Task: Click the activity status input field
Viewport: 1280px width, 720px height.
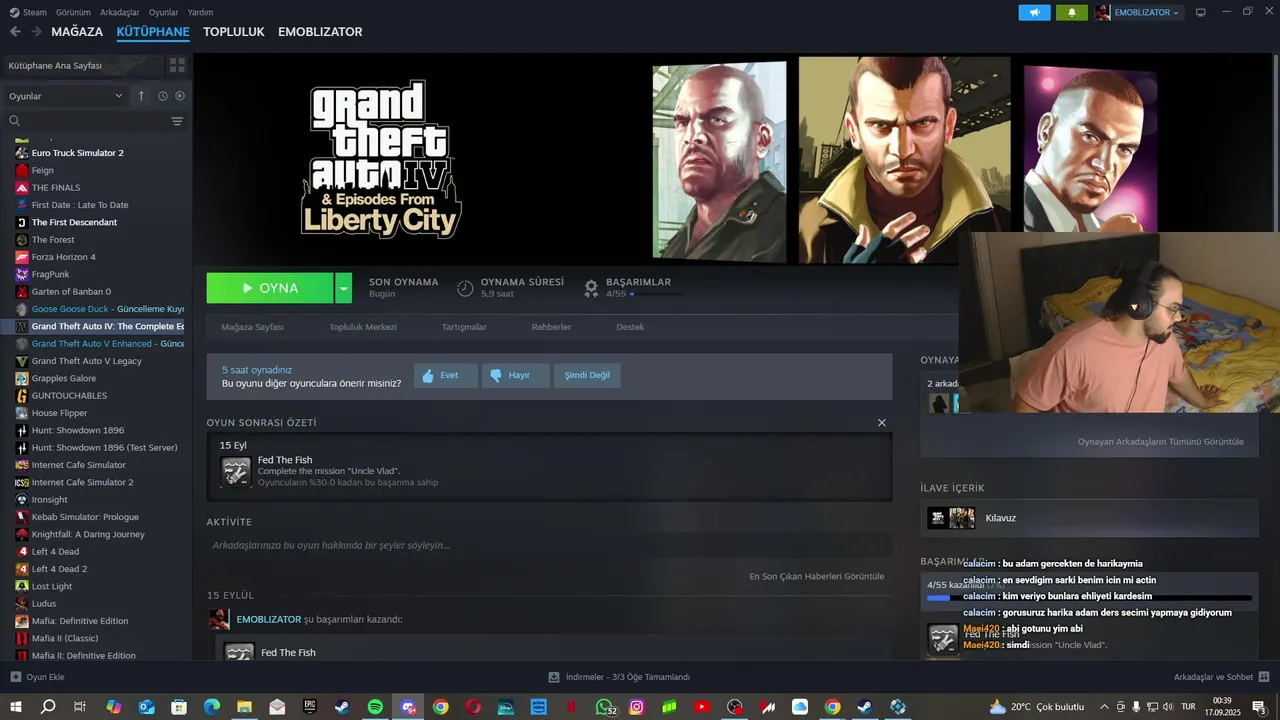Action: (x=549, y=545)
